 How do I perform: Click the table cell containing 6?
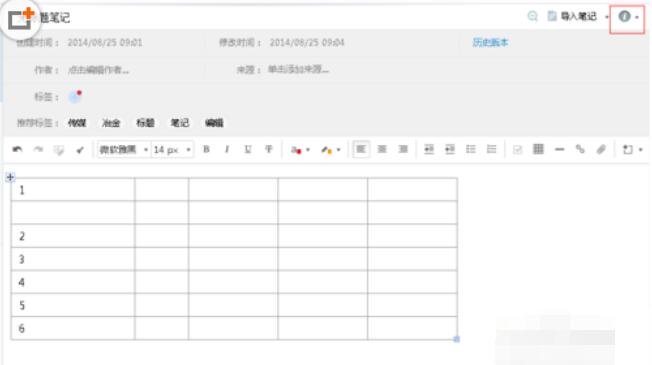pos(73,328)
